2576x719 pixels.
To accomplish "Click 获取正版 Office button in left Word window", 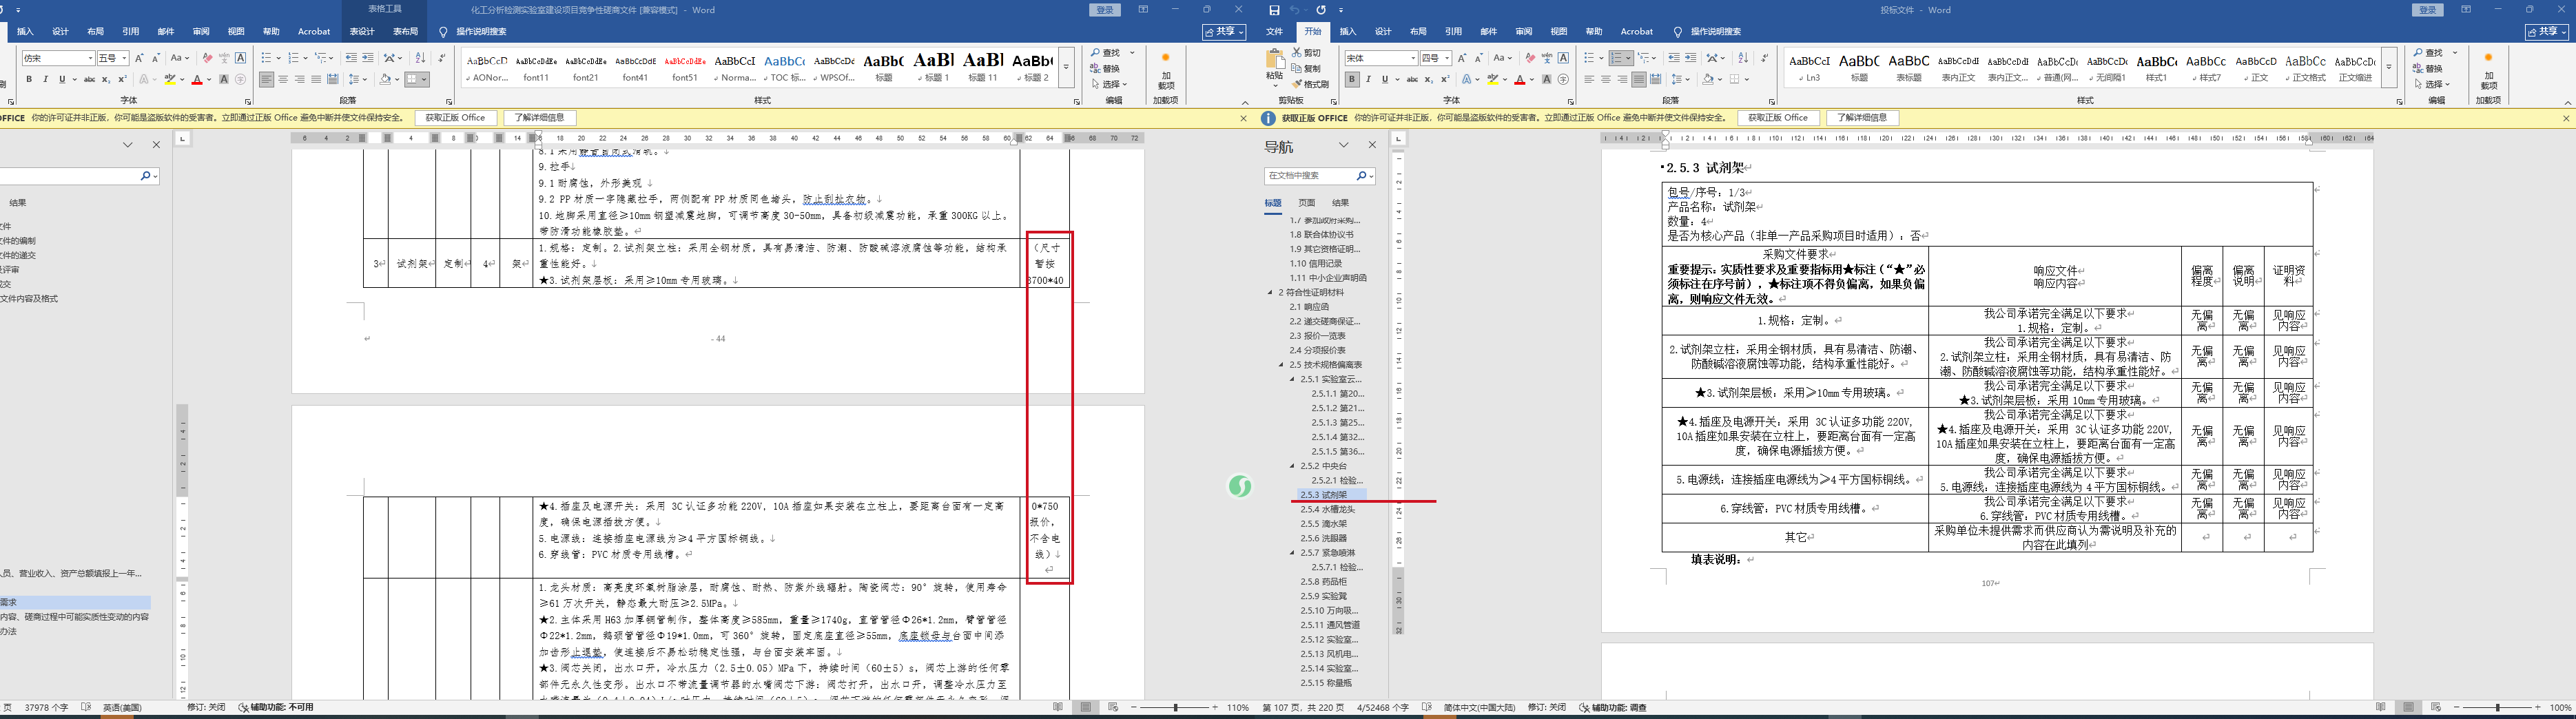I will click(x=455, y=118).
